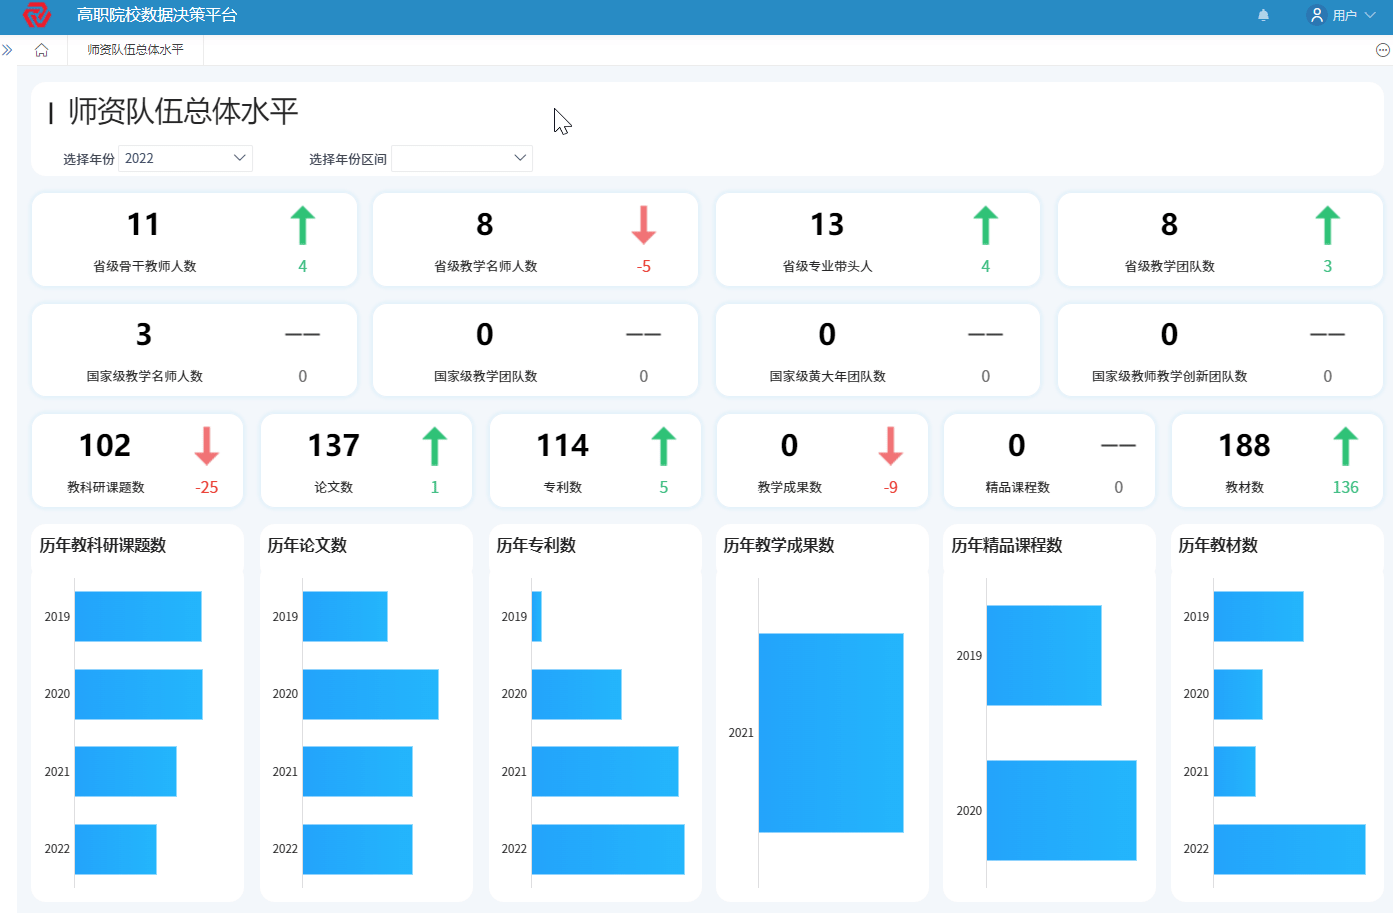This screenshot has width=1393, height=913.
Task: Click the user profile avatar icon
Action: click(1317, 15)
